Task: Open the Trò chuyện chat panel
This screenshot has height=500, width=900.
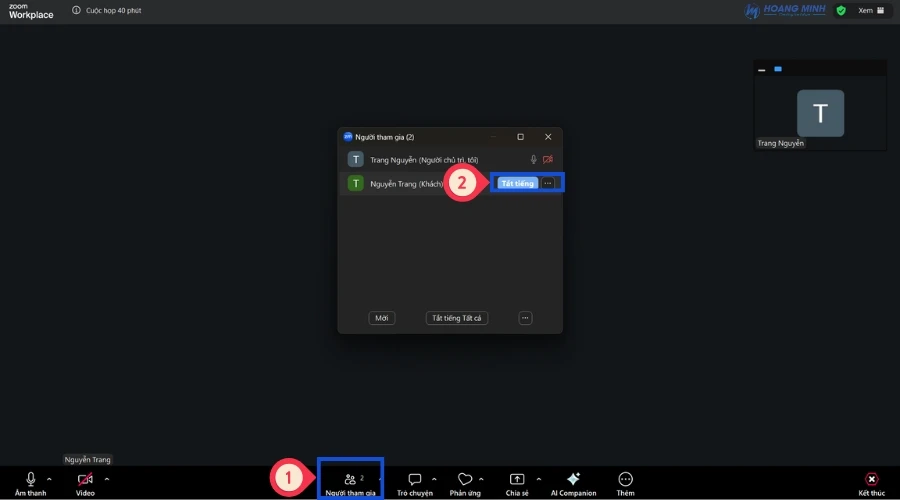Action: [414, 482]
